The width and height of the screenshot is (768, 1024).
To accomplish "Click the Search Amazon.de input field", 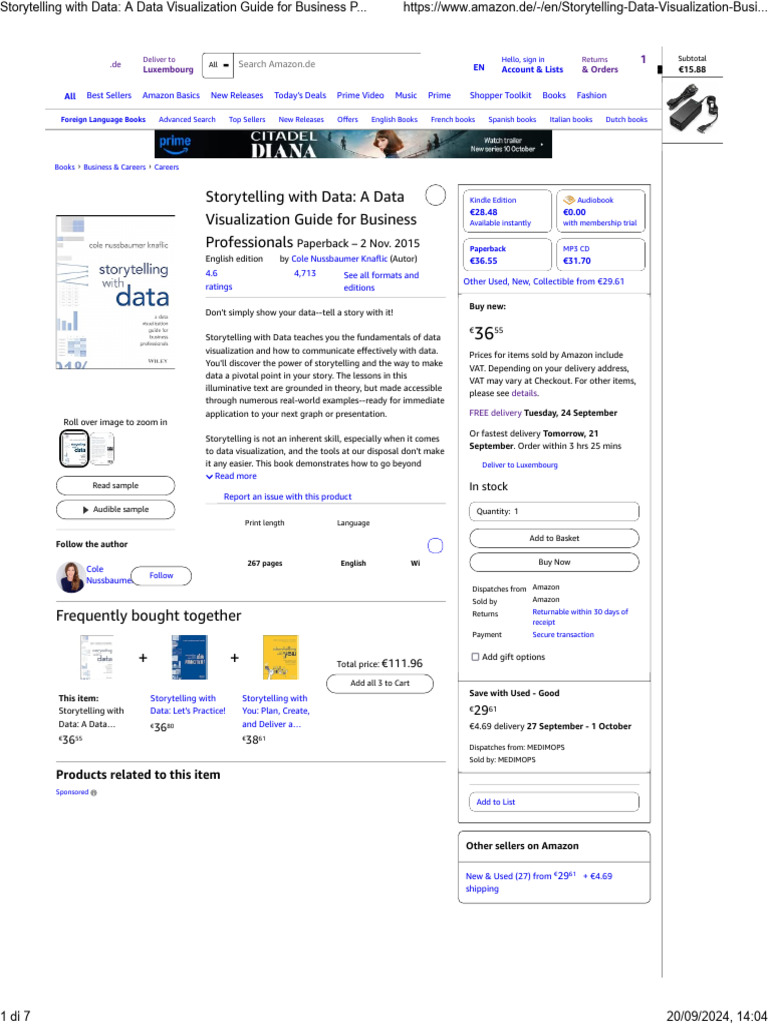I will [327, 65].
